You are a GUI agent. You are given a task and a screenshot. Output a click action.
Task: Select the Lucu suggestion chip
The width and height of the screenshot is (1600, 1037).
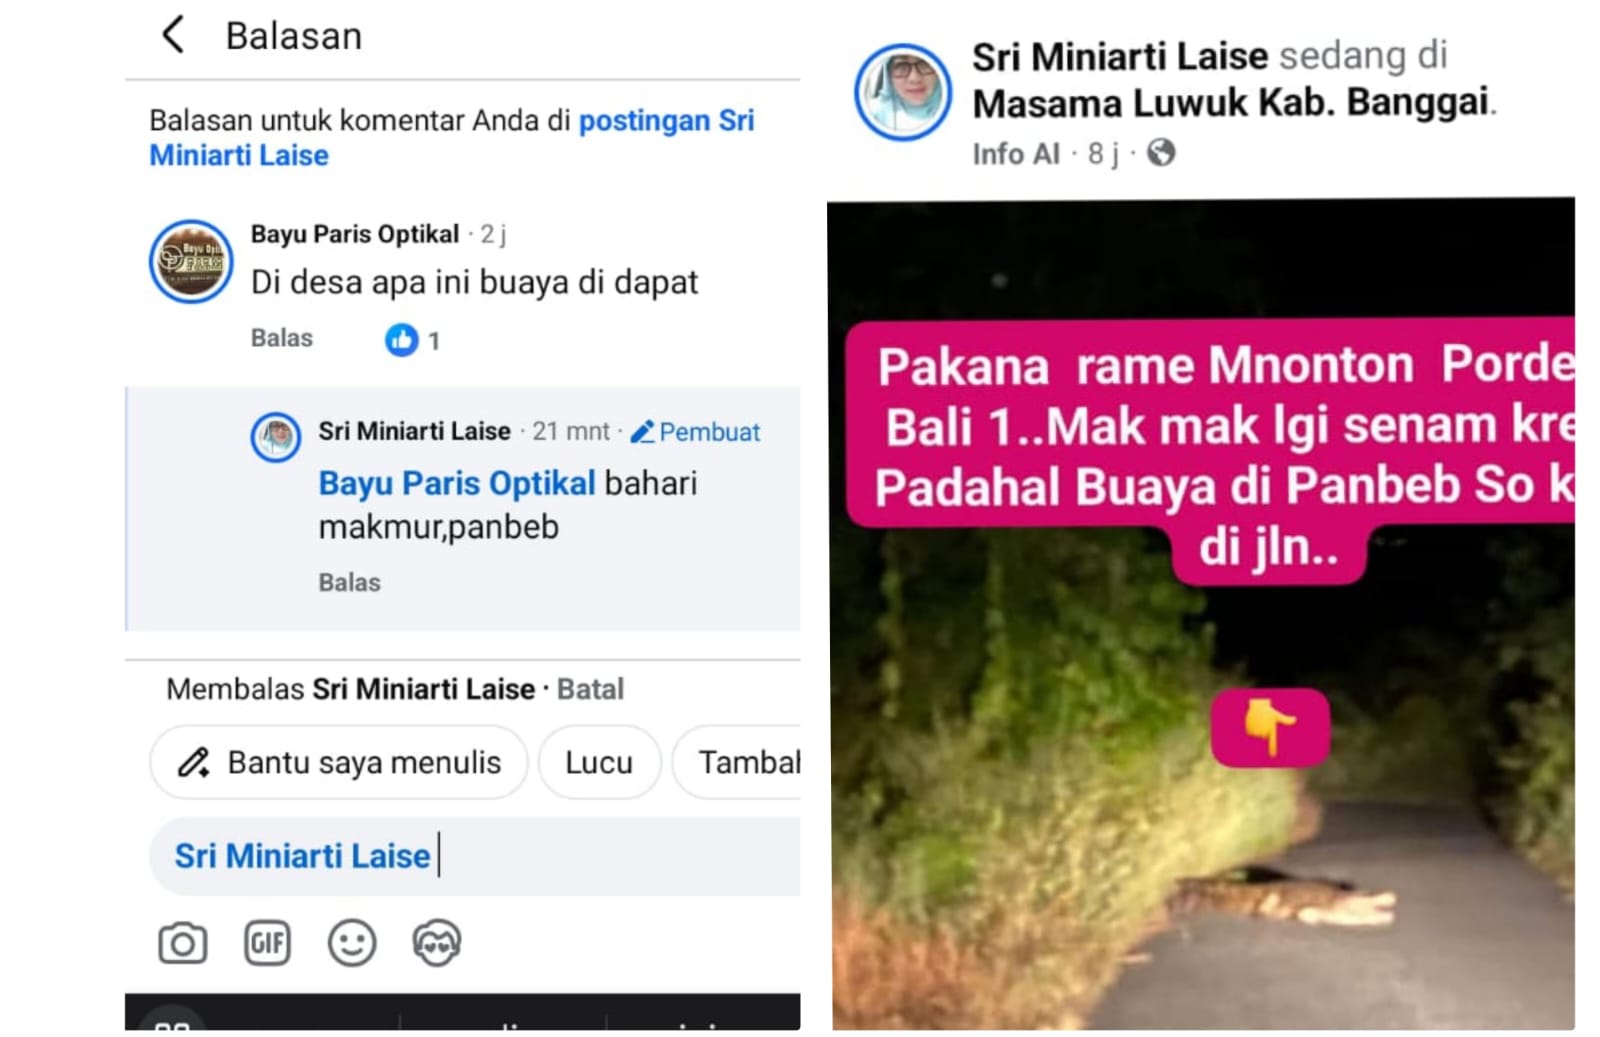599,762
